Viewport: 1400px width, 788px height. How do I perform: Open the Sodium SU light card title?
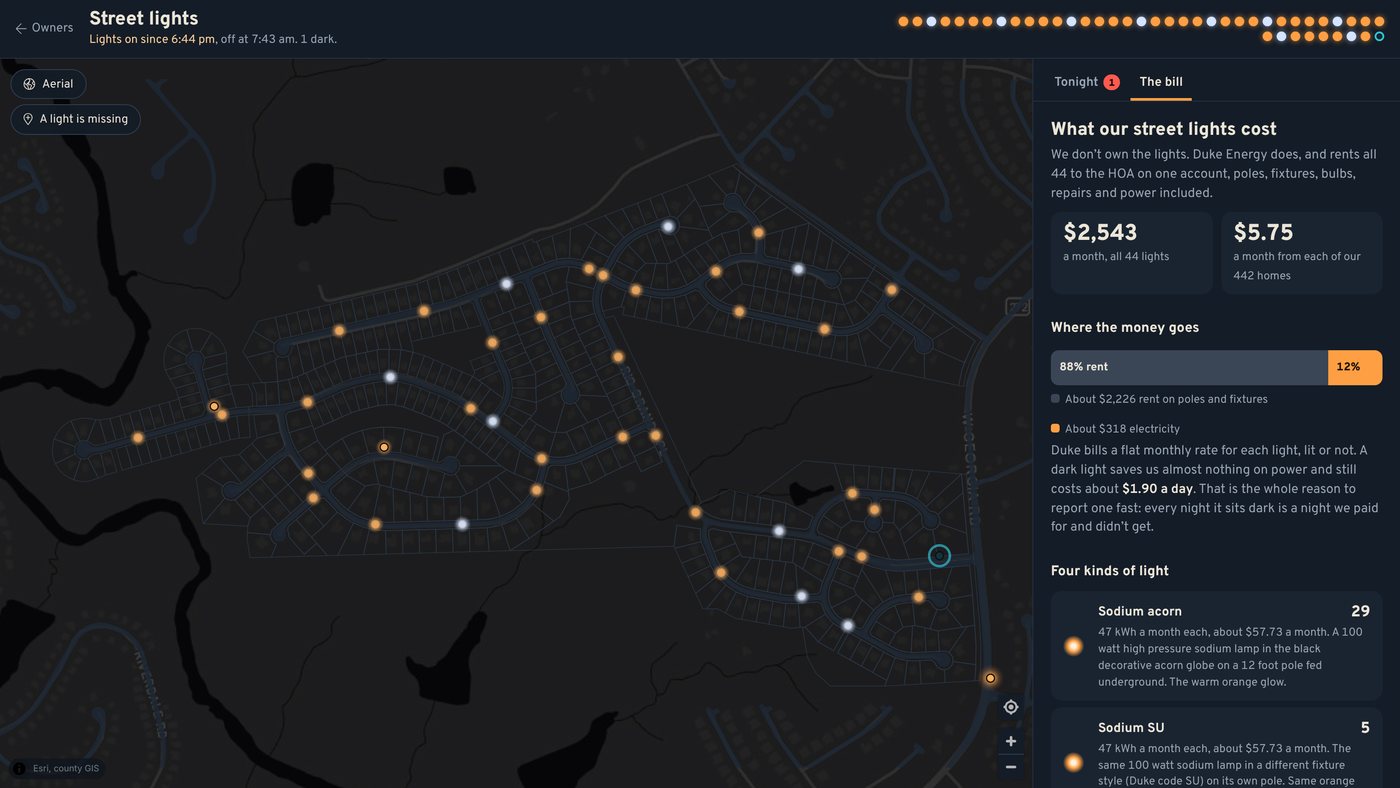coord(1131,728)
